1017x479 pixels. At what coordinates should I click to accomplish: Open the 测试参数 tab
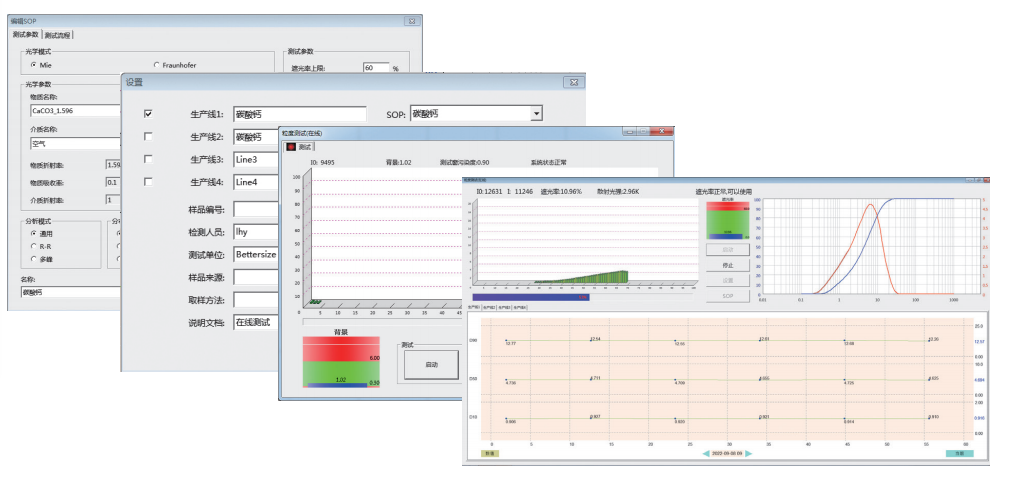point(25,35)
